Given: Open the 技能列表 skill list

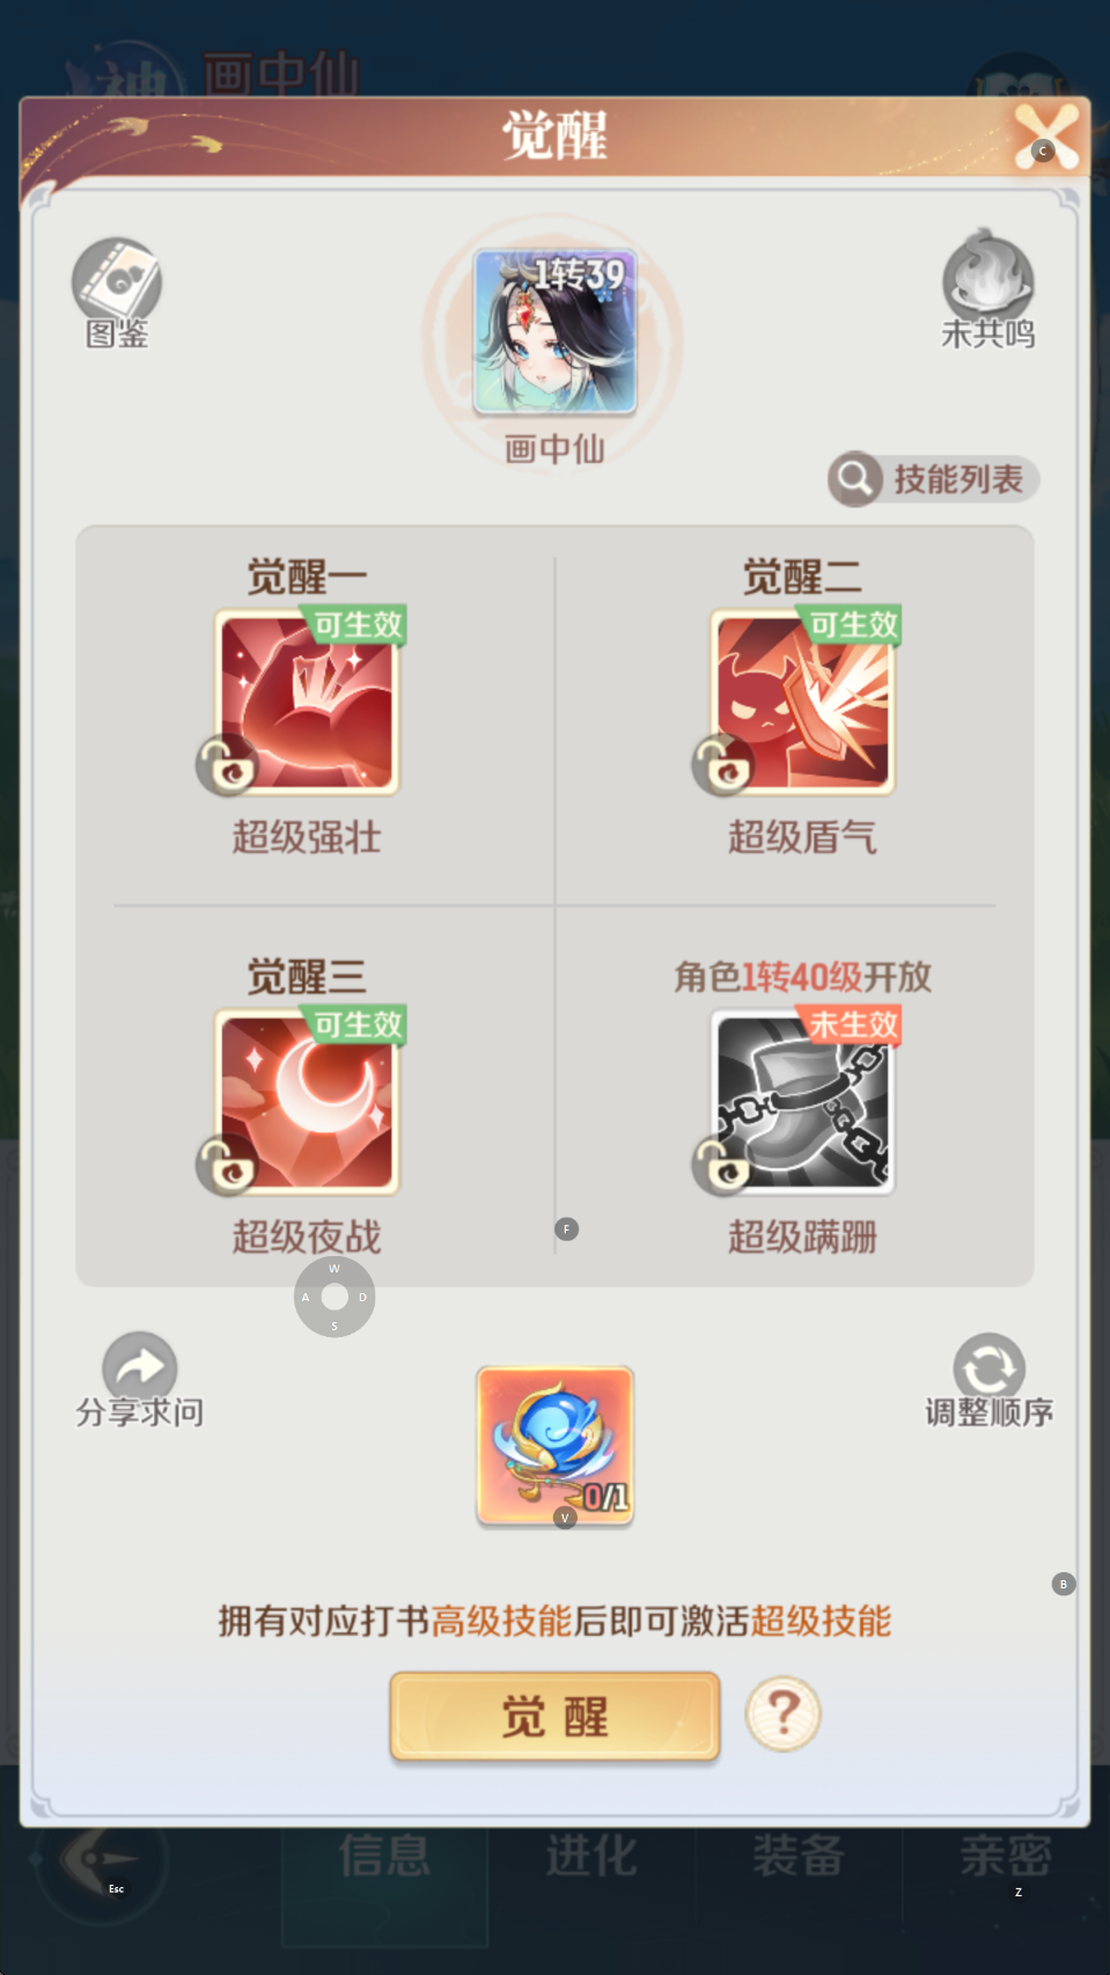Looking at the screenshot, I should point(933,480).
